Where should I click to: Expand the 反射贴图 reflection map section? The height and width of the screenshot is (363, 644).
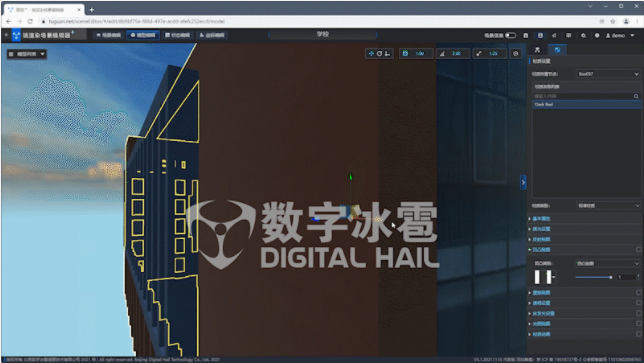[x=541, y=239]
